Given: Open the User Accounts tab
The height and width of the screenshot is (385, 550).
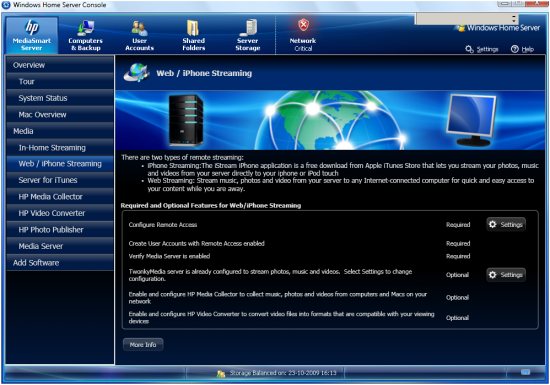Looking at the screenshot, I should pos(139,35).
